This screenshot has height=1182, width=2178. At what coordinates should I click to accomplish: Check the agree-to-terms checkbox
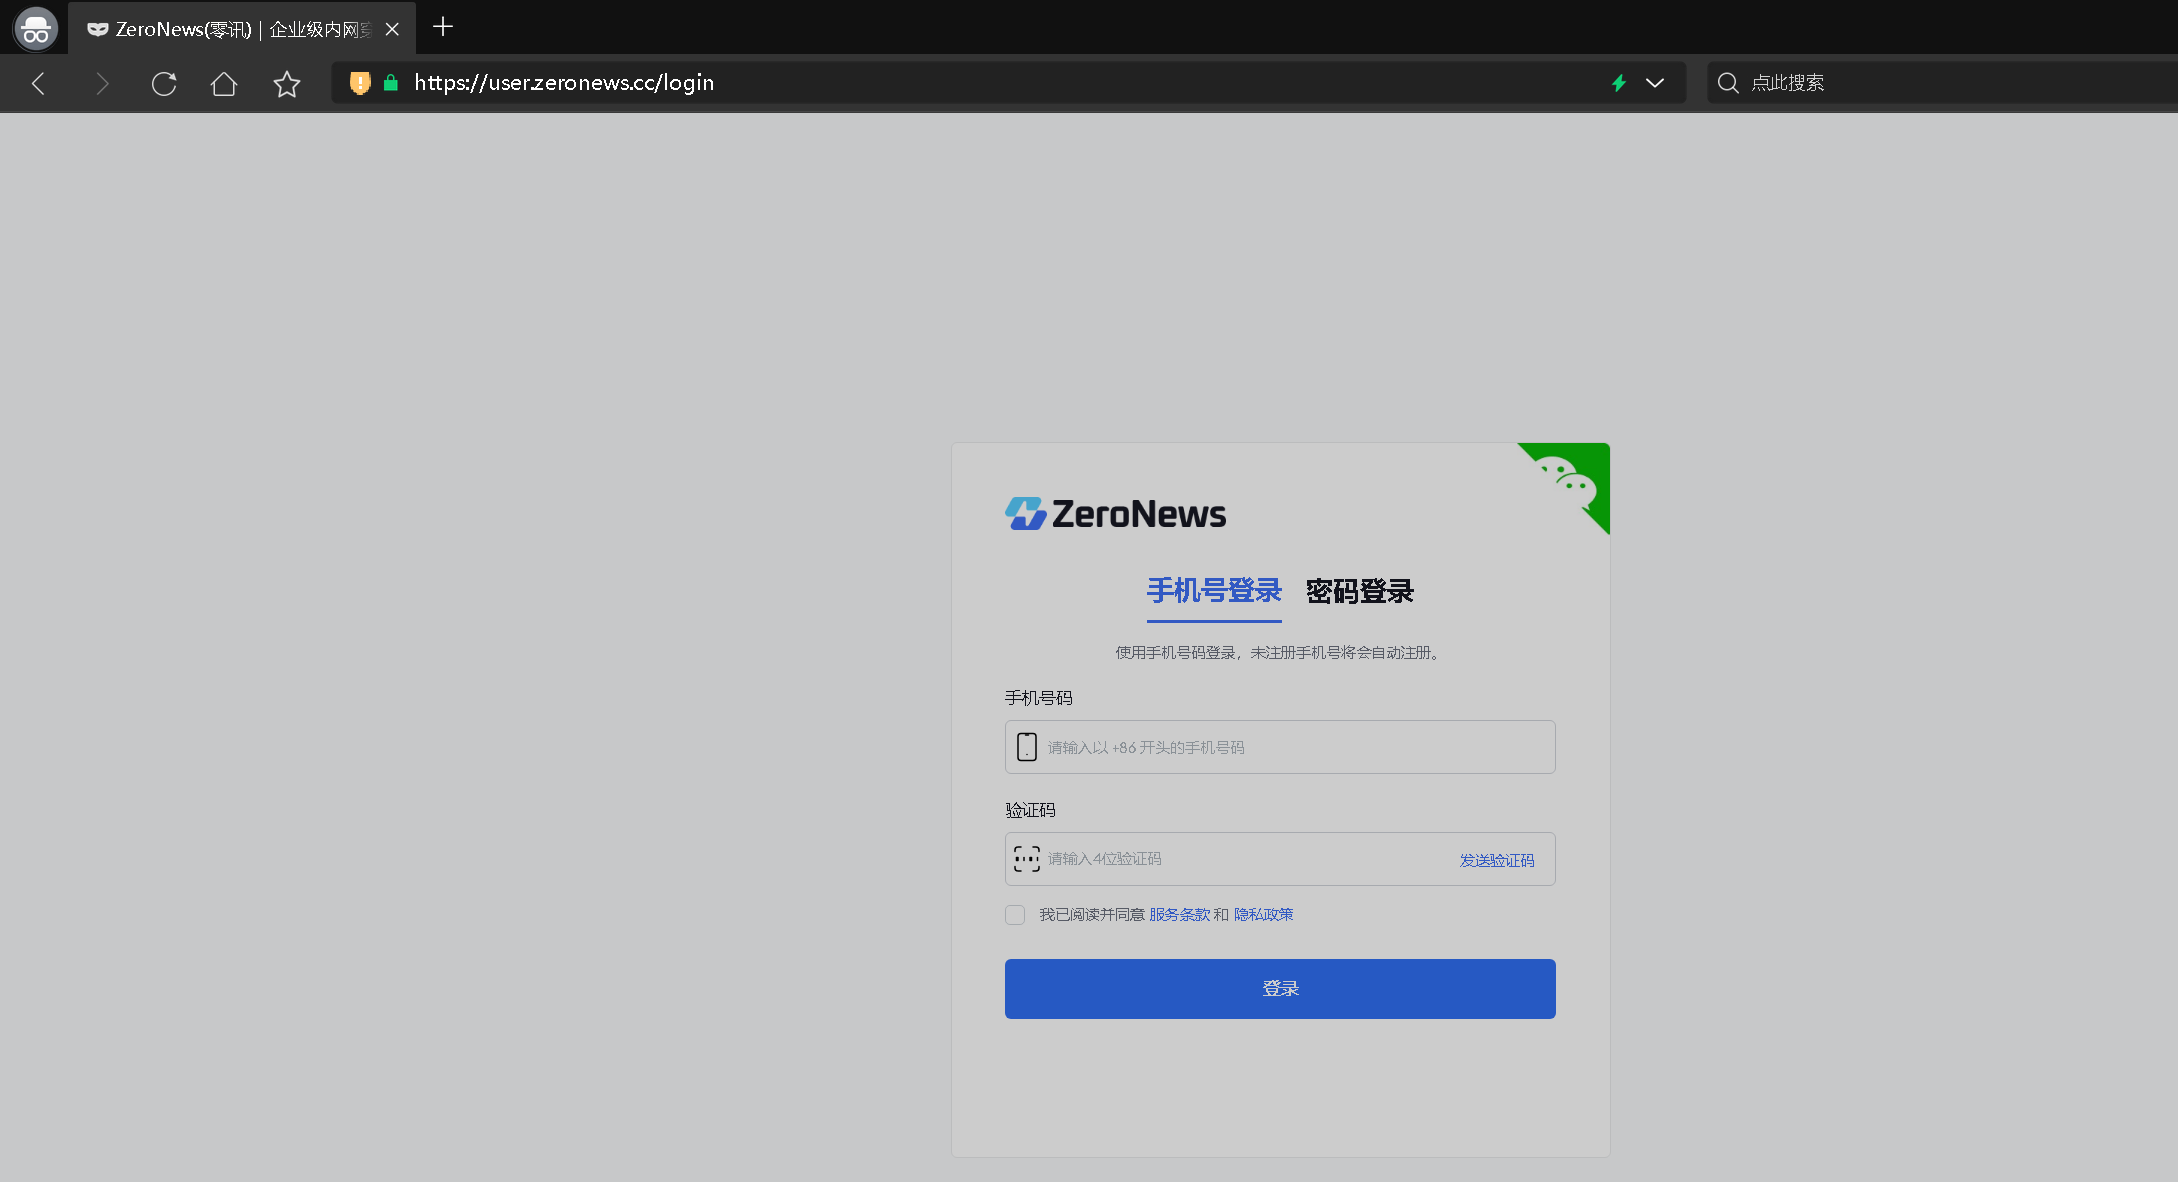[x=1015, y=915]
